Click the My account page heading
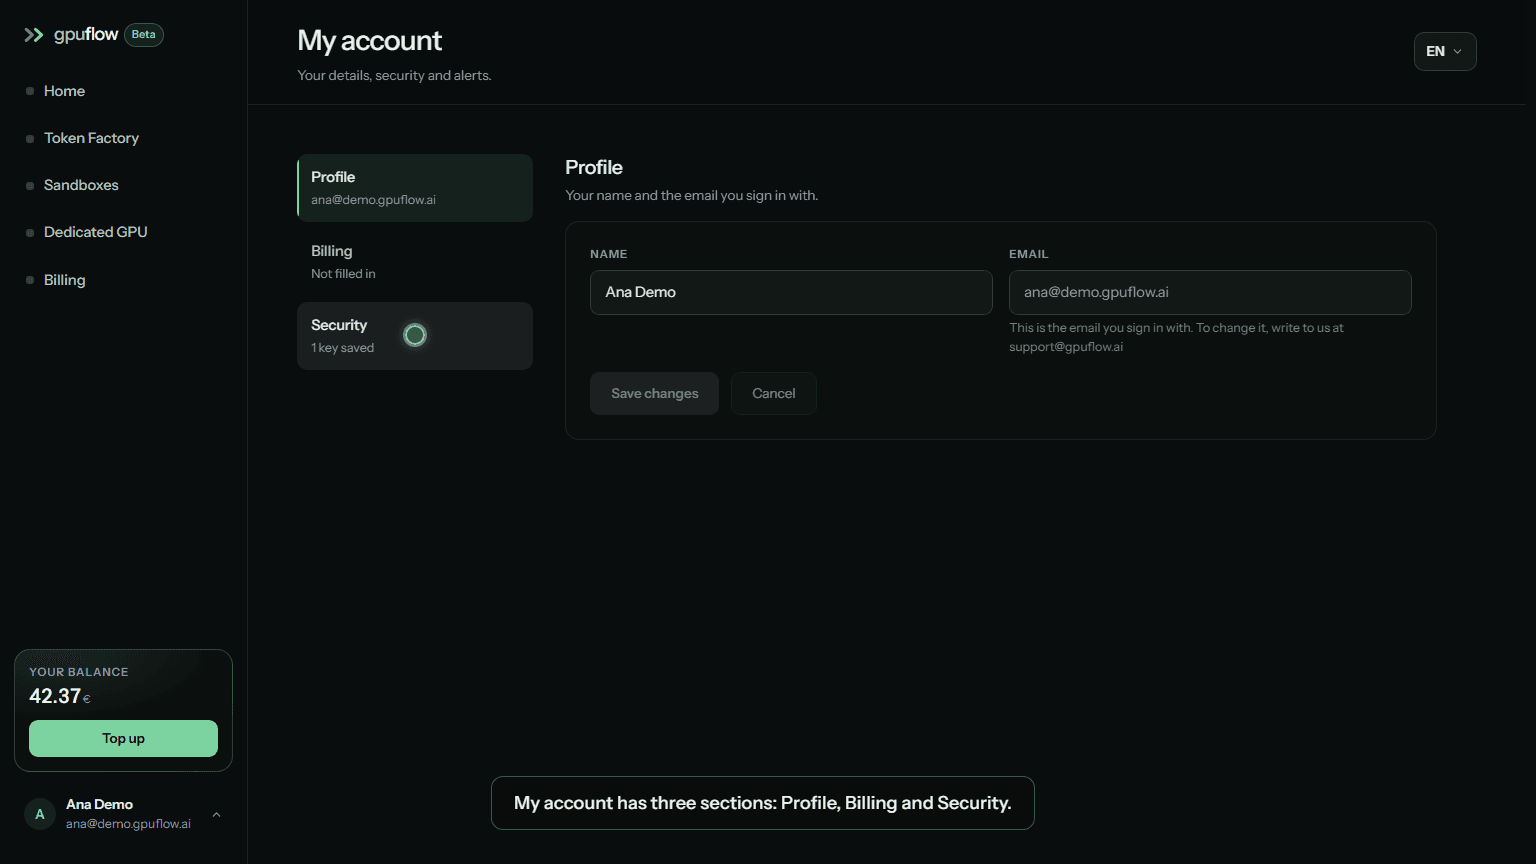 pyautogui.click(x=370, y=41)
